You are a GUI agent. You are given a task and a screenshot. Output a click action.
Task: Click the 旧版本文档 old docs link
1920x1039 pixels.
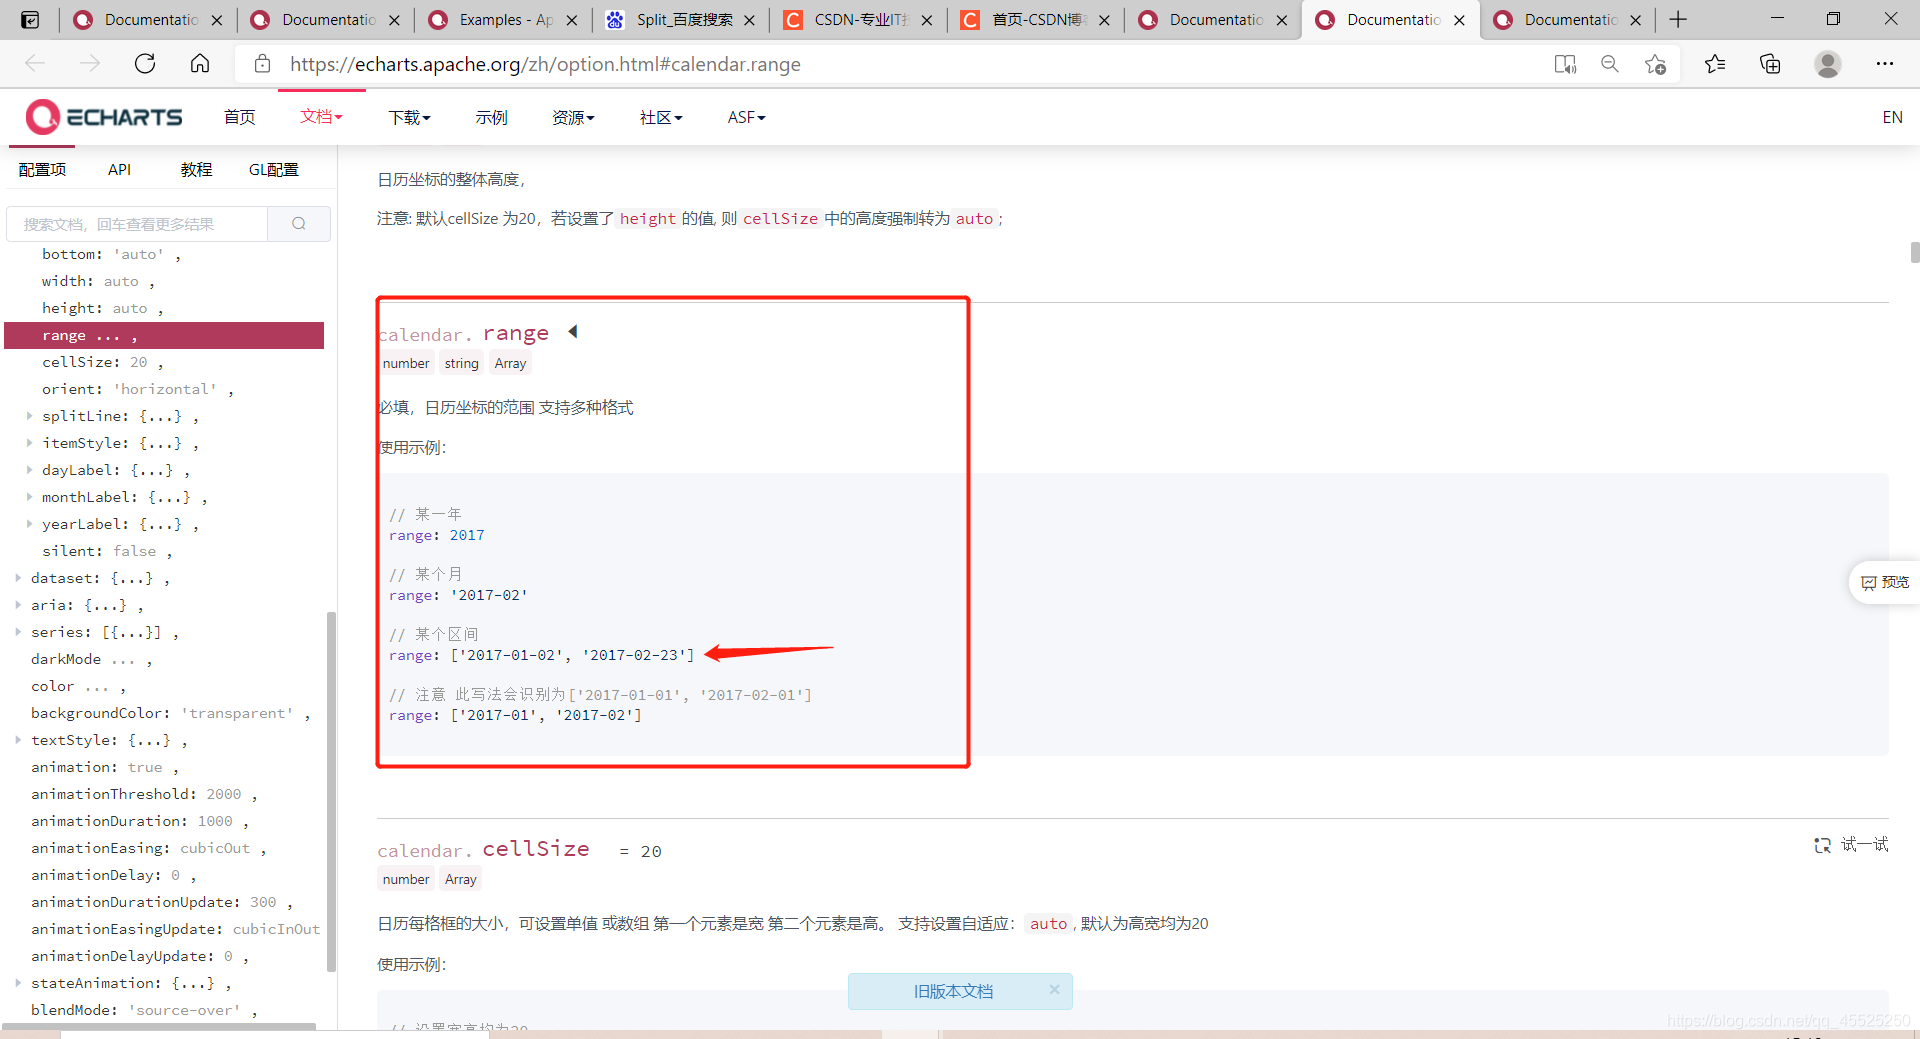click(953, 991)
